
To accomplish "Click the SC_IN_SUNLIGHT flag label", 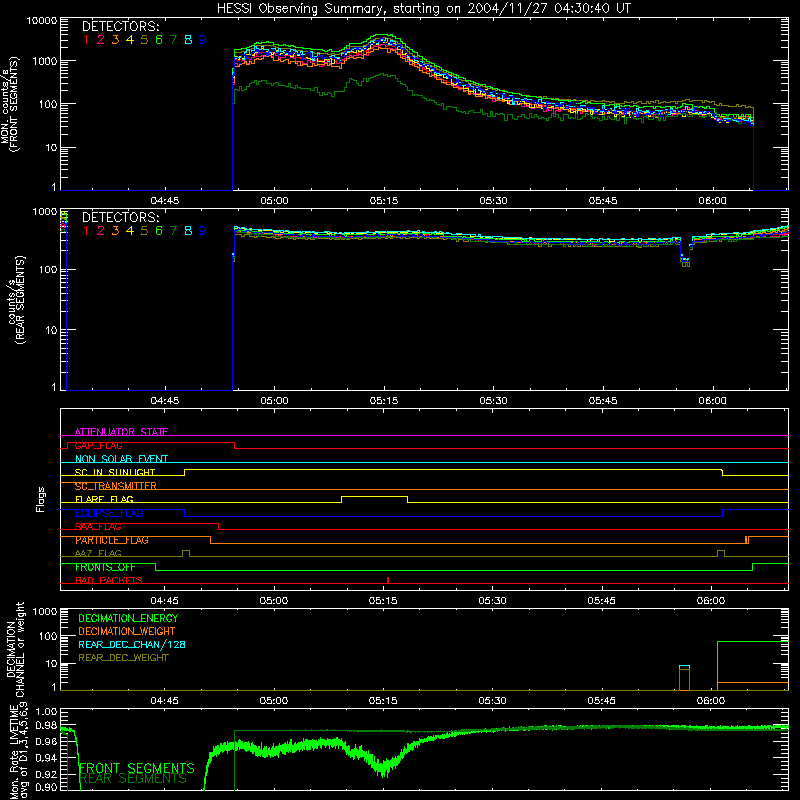I will (115, 472).
